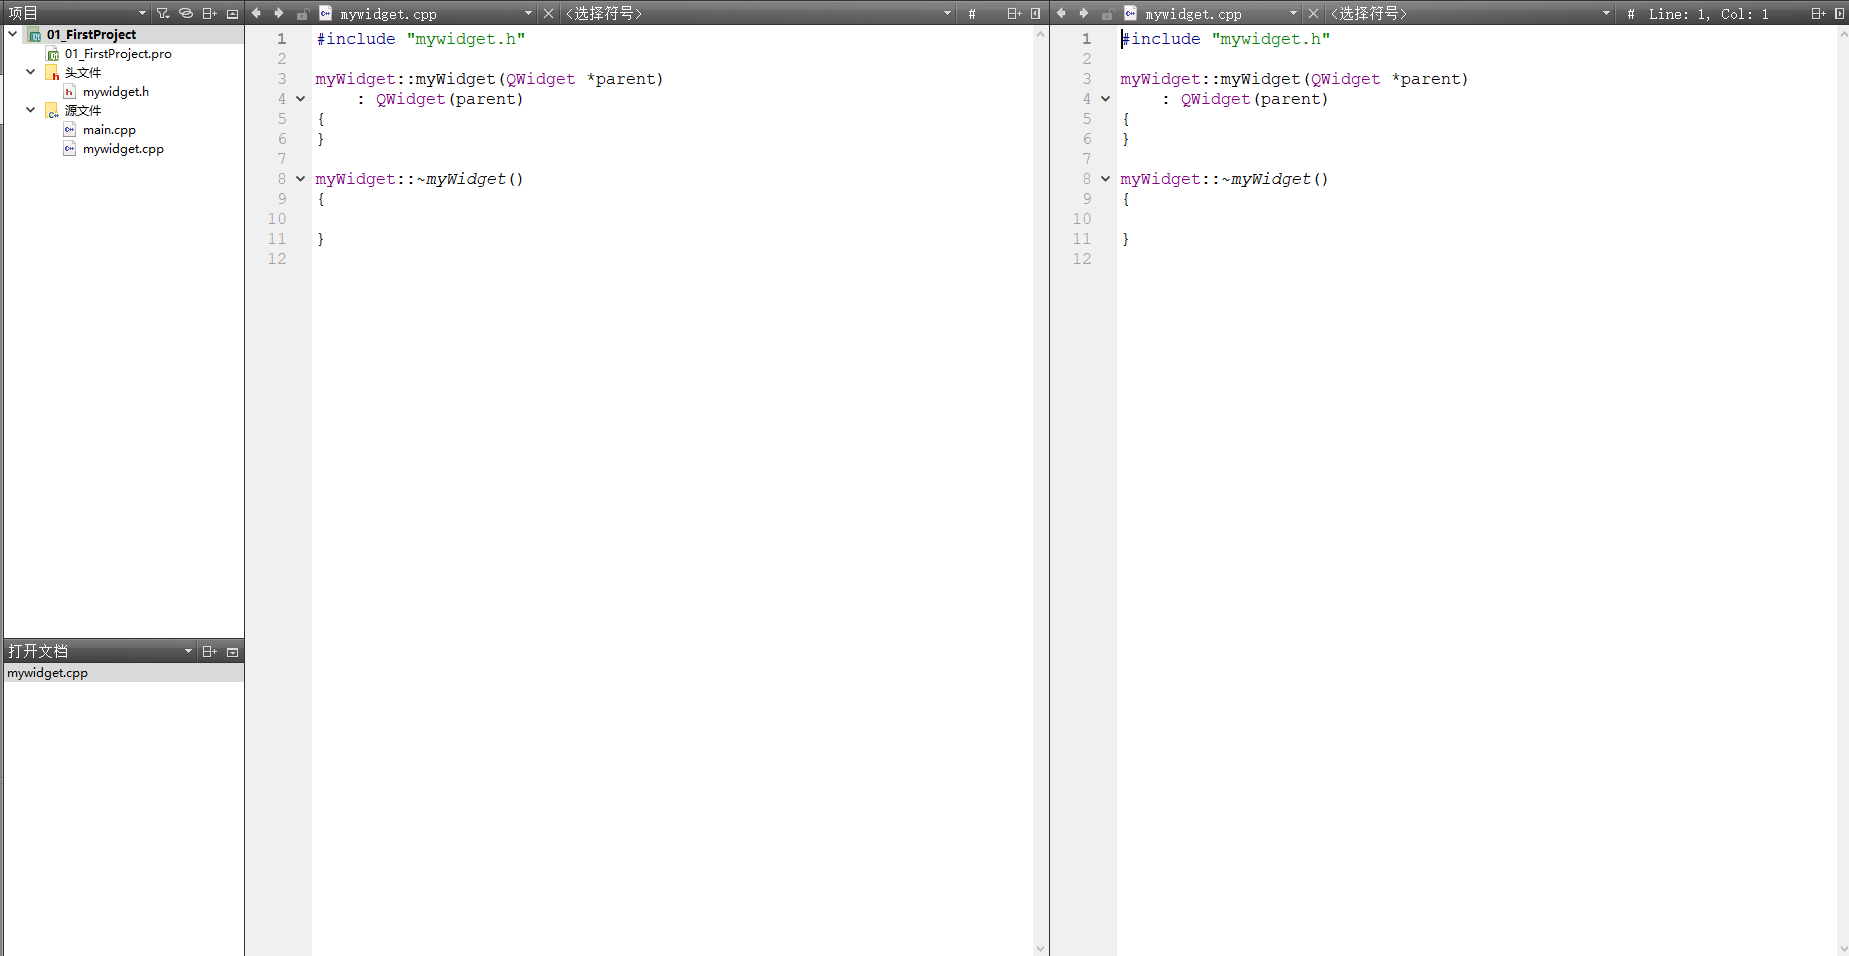Open right editor's 选择符号 symbol dropdown
Screen dimensions: 1849x956
click(1471, 13)
